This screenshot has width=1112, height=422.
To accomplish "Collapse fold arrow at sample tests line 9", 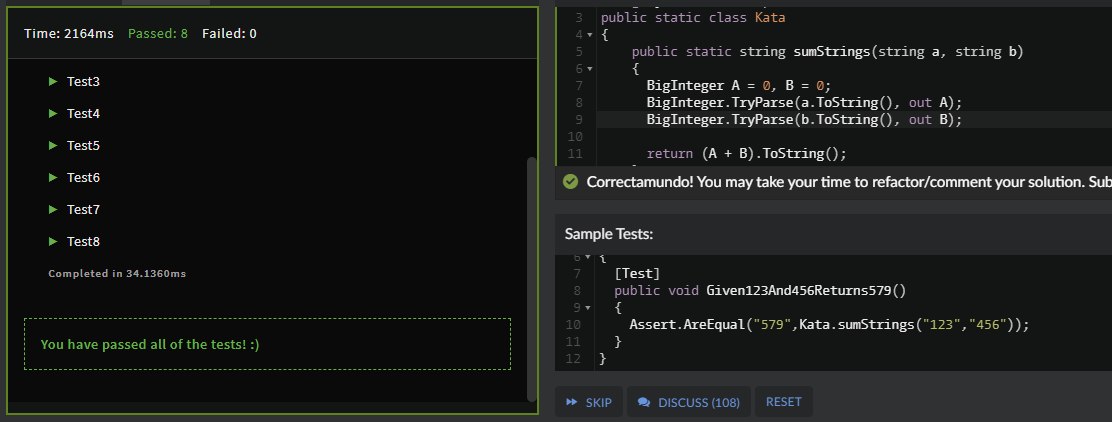I will point(587,308).
